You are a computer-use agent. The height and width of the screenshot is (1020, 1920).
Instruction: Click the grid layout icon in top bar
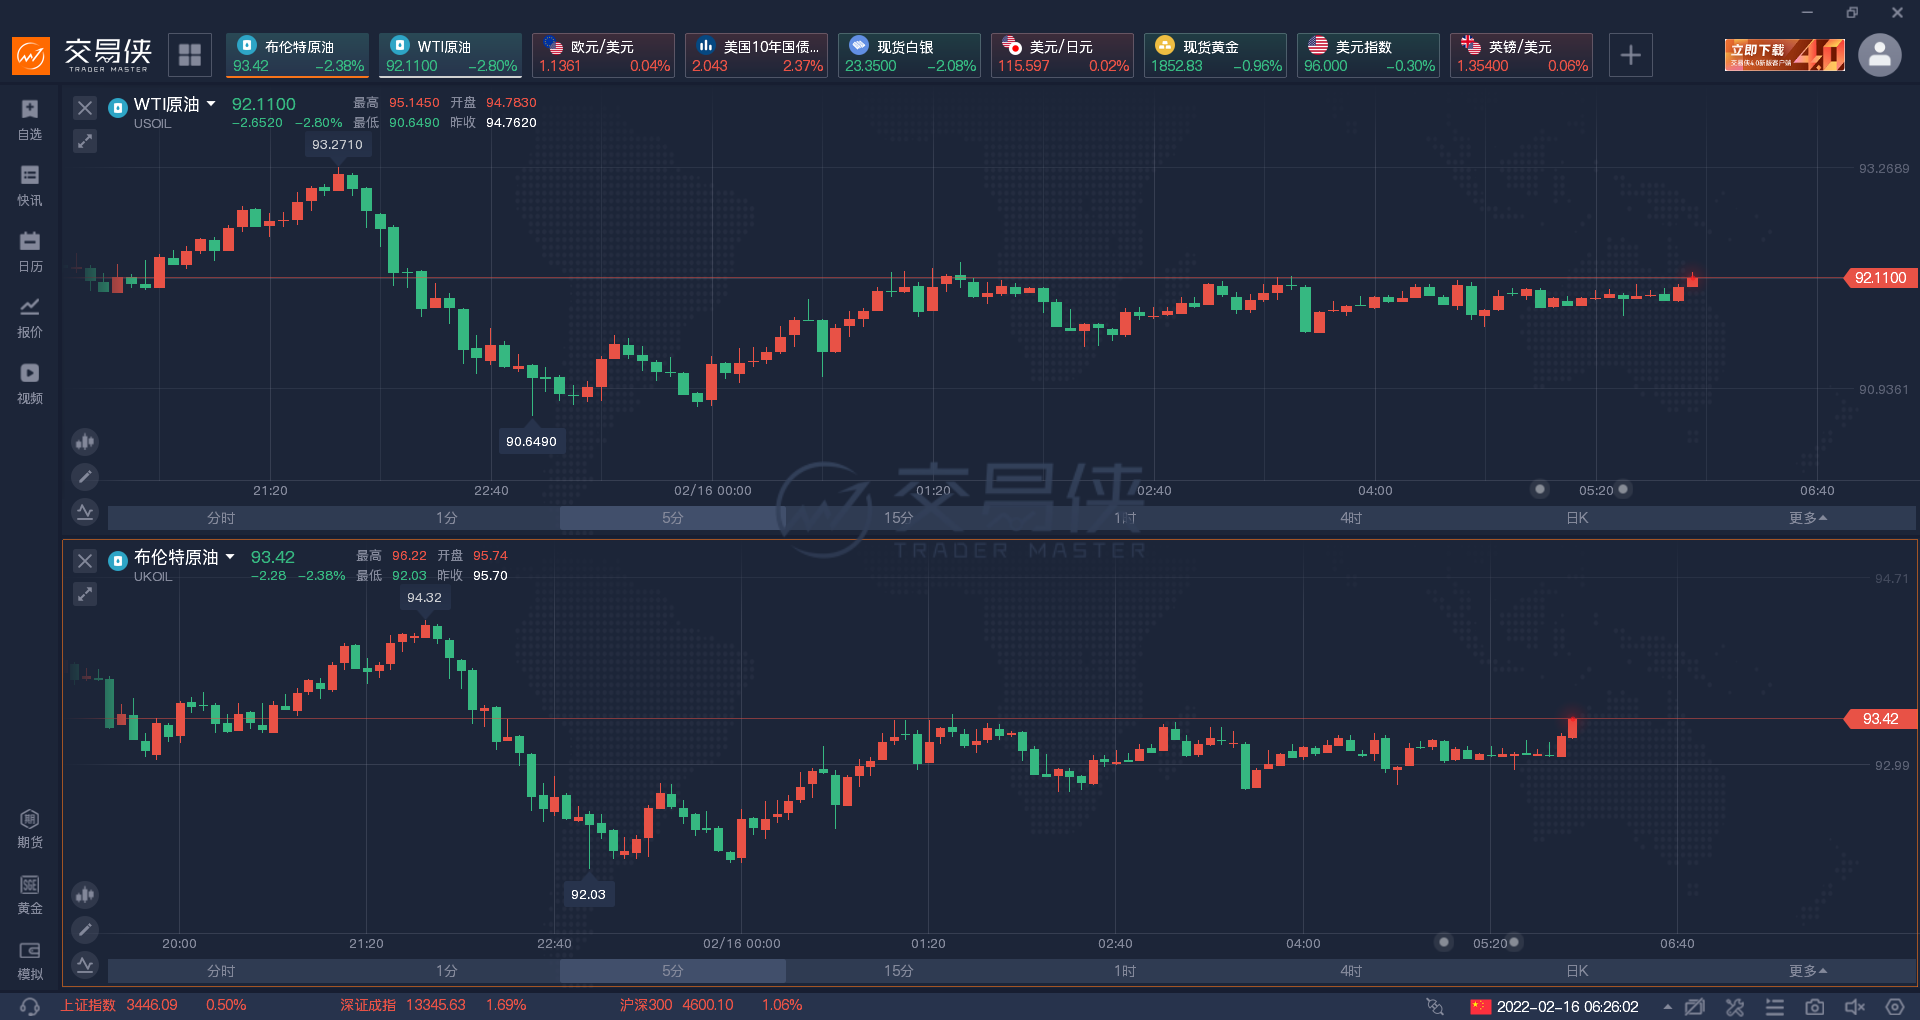[190, 55]
